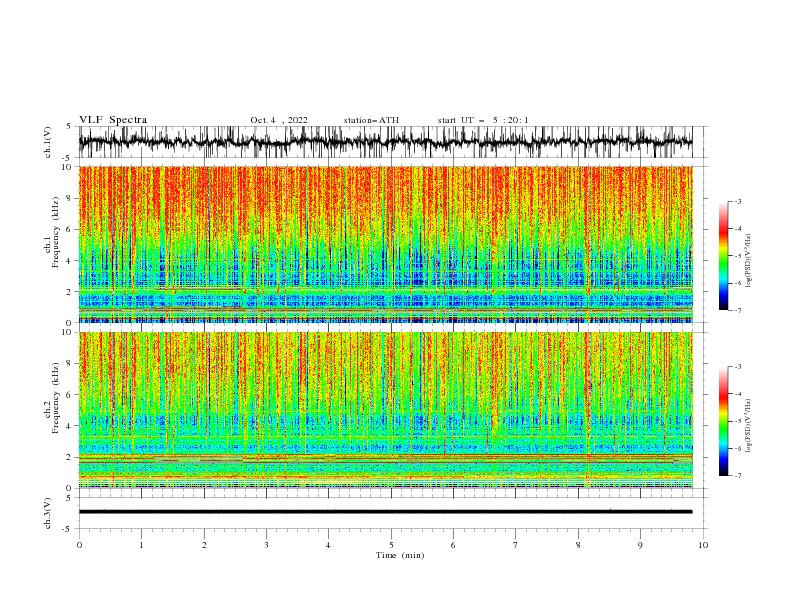Click the "9" tick on the time axis
This screenshot has height=612, width=792.
coord(640,545)
